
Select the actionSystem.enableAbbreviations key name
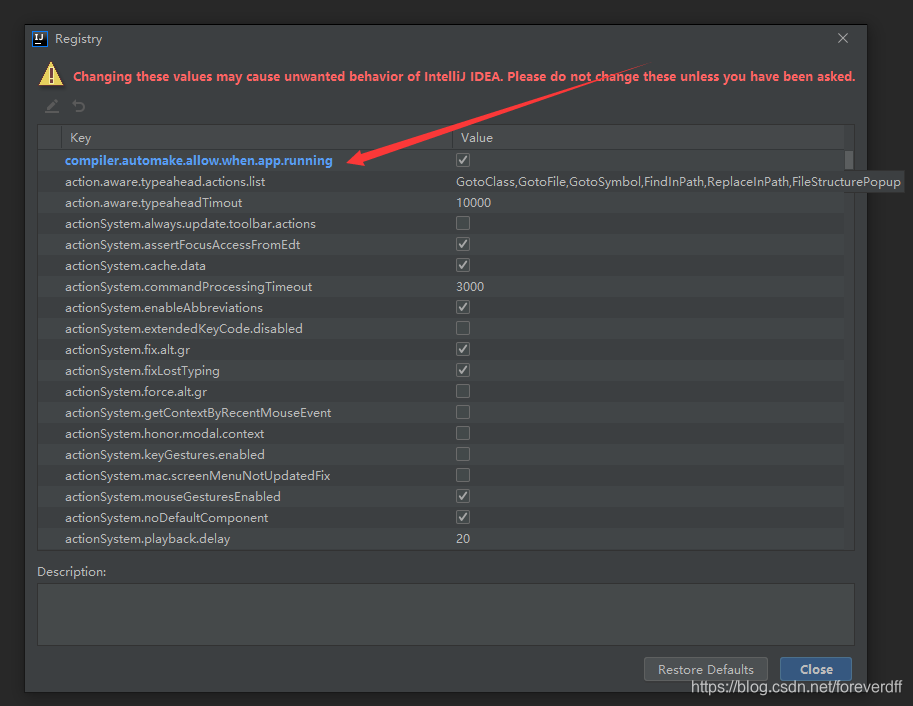point(164,308)
